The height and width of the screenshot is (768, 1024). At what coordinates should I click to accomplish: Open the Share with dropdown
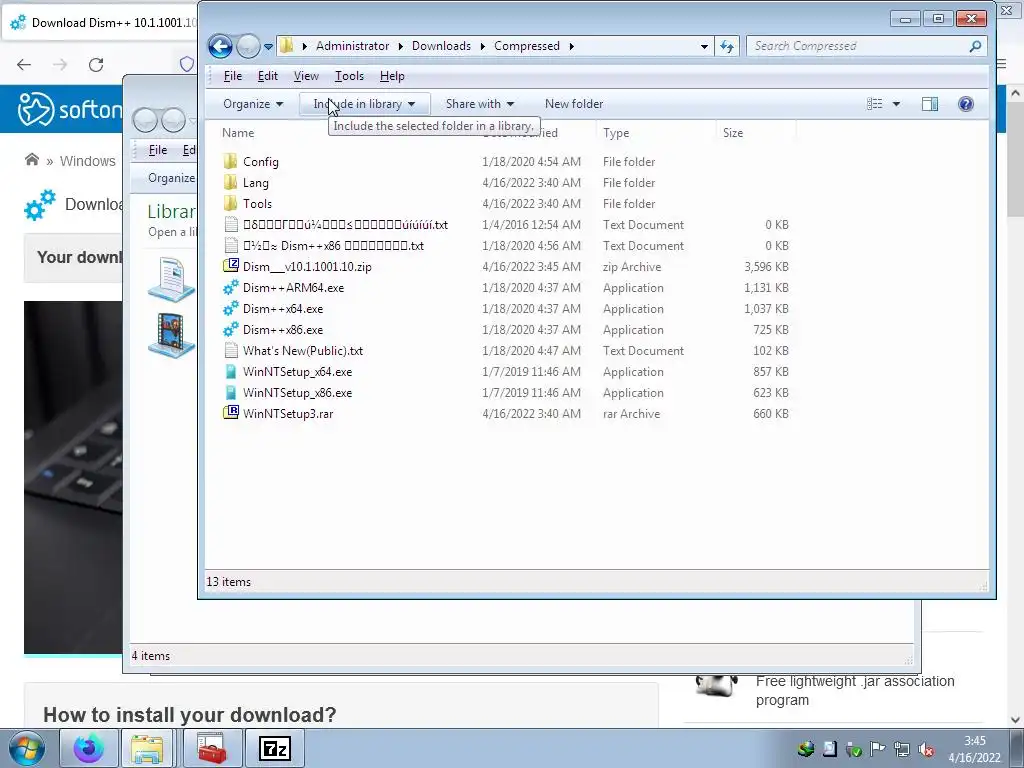coord(479,104)
